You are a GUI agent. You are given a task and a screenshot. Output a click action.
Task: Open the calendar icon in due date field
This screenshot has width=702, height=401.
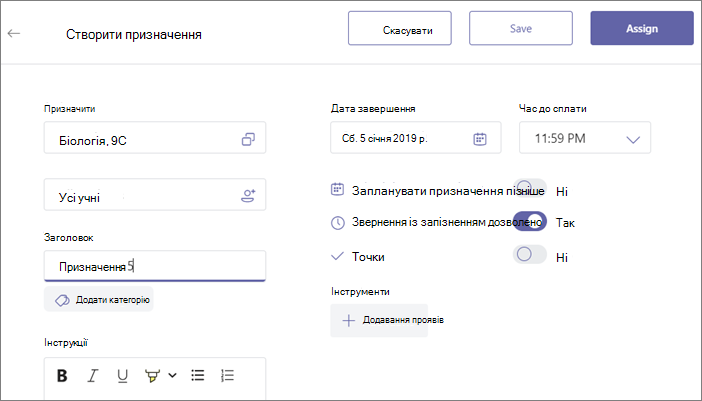coord(480,139)
